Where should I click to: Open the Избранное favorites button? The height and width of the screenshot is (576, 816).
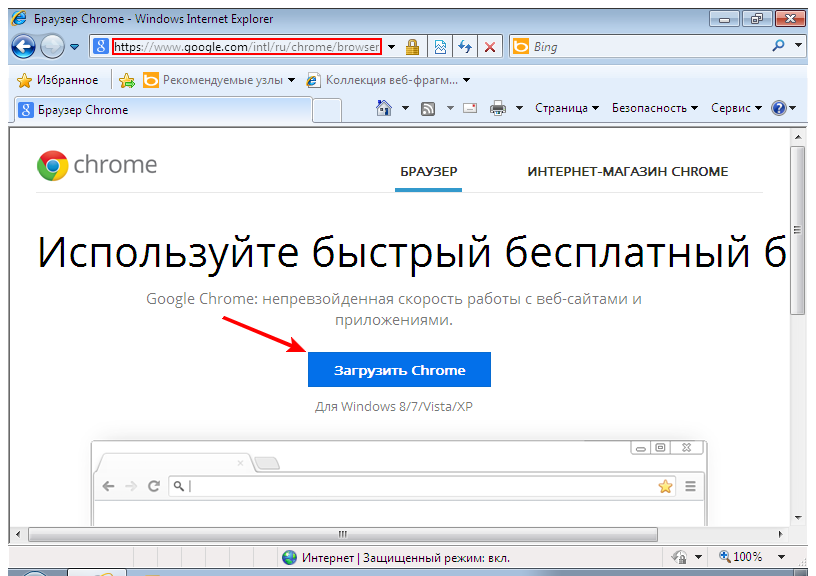click(58, 80)
